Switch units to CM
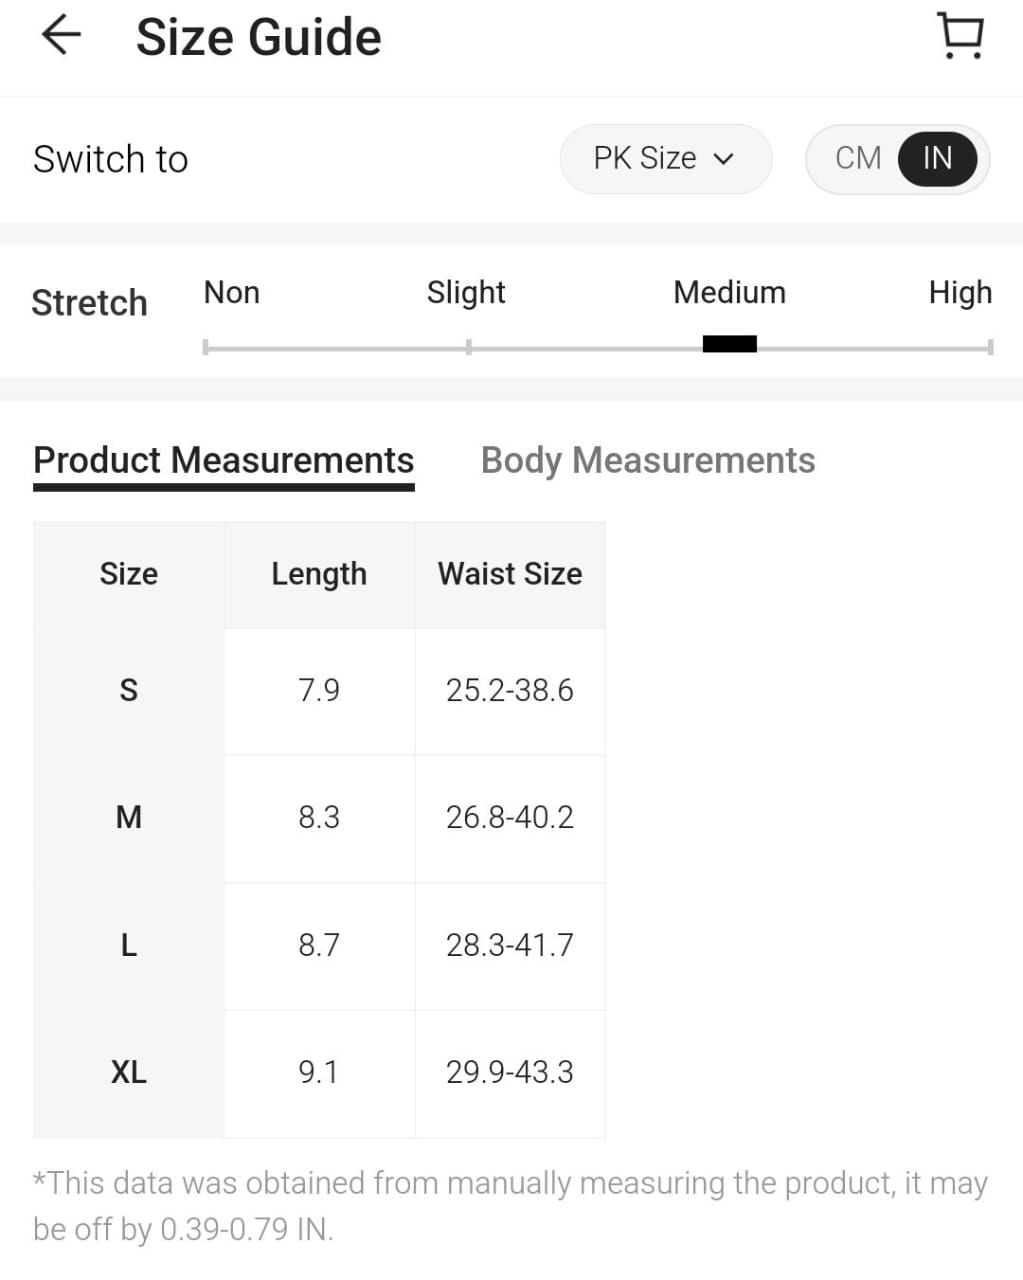The image size is (1023, 1280). [x=857, y=158]
